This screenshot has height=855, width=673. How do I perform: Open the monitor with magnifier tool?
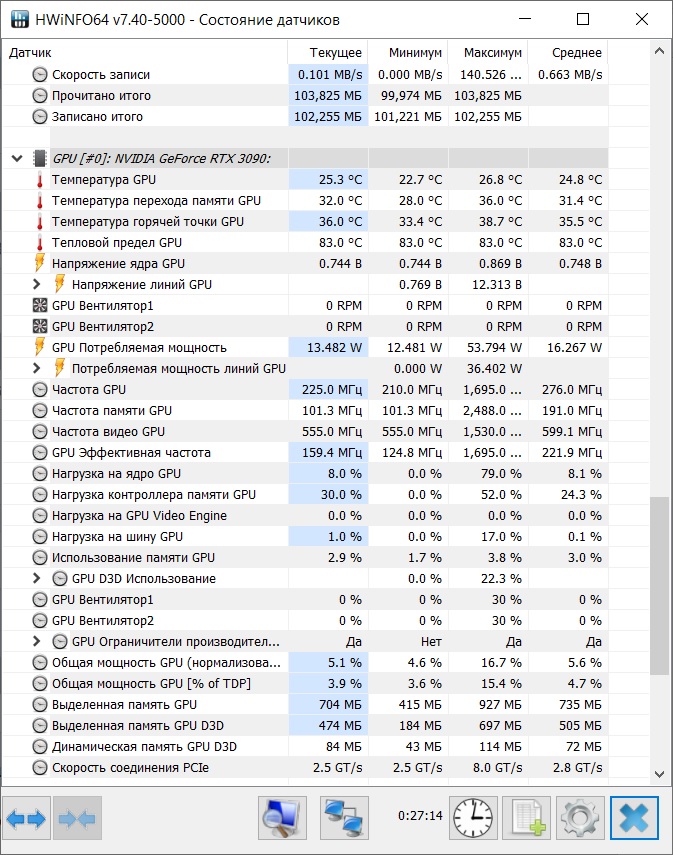point(282,819)
